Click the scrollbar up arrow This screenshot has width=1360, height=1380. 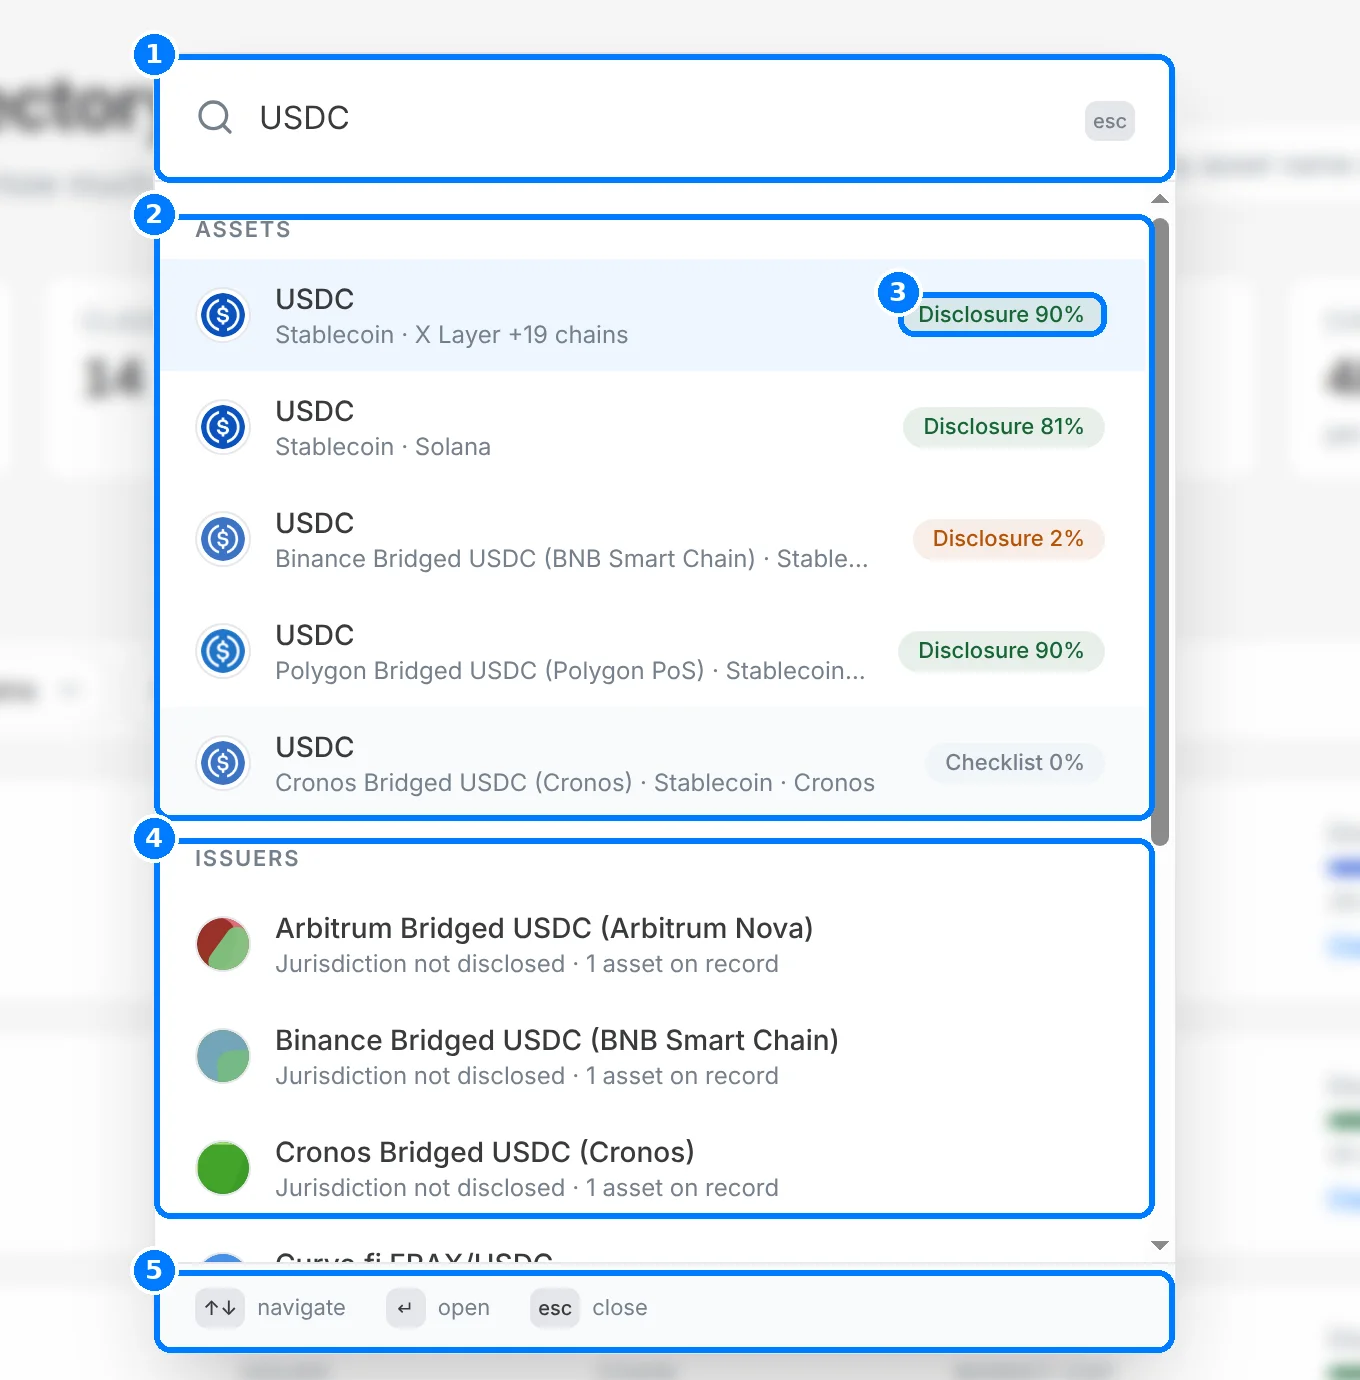point(1160,199)
